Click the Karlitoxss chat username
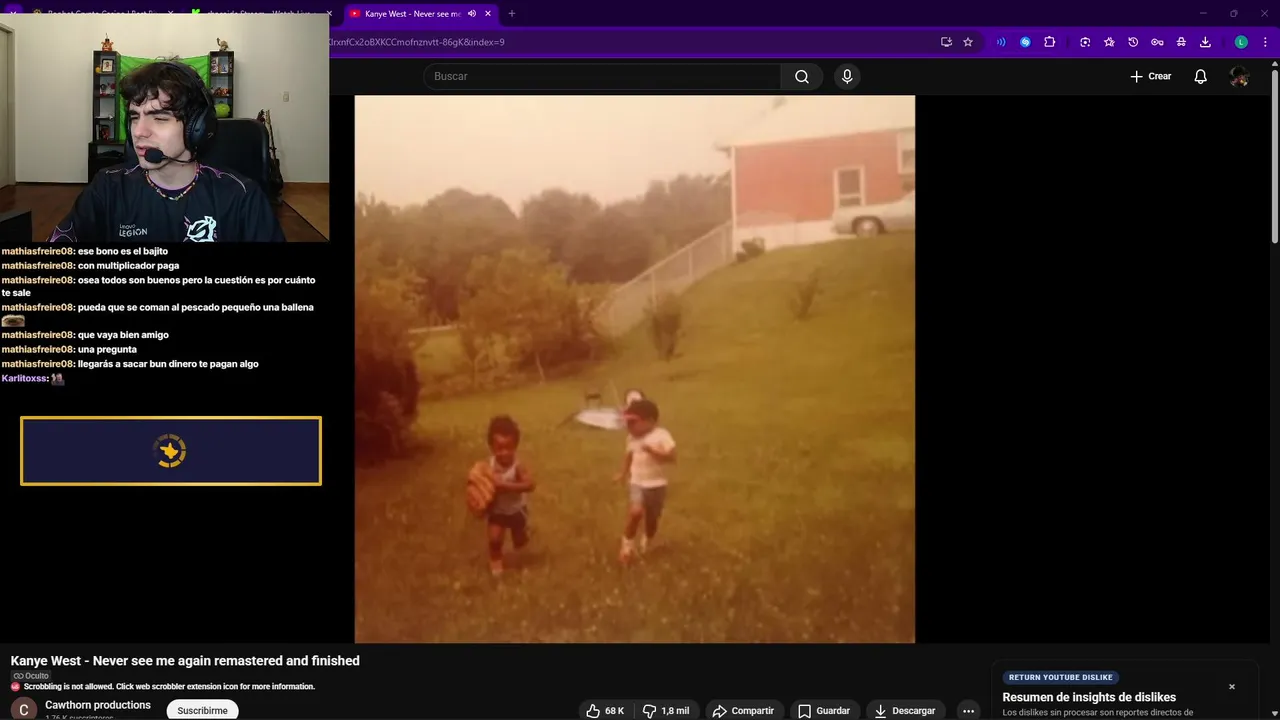Viewport: 1280px width, 720px height. tap(25, 379)
